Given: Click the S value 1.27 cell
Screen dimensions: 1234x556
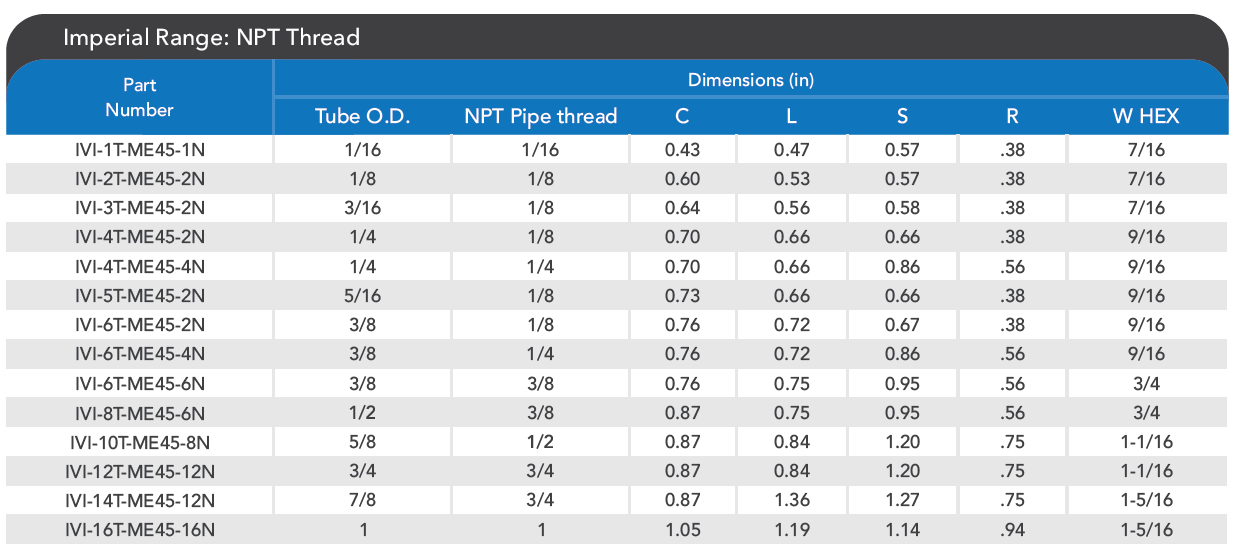Looking at the screenshot, I should click(x=902, y=500).
